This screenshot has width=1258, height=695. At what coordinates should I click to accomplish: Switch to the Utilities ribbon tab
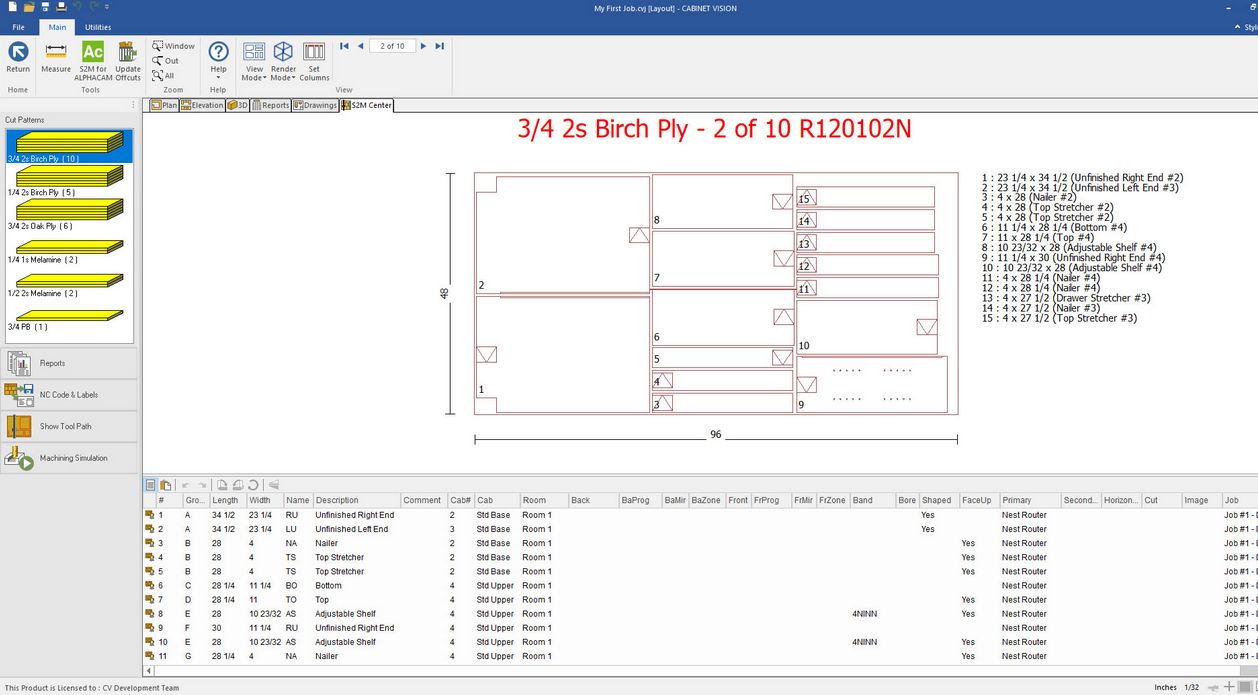[x=98, y=27]
